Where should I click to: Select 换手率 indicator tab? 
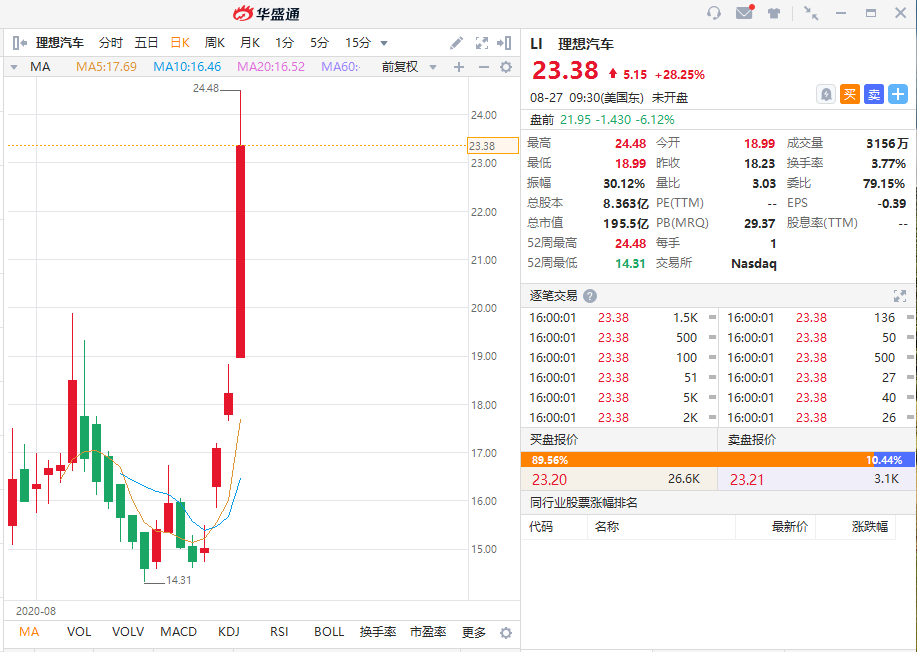378,632
